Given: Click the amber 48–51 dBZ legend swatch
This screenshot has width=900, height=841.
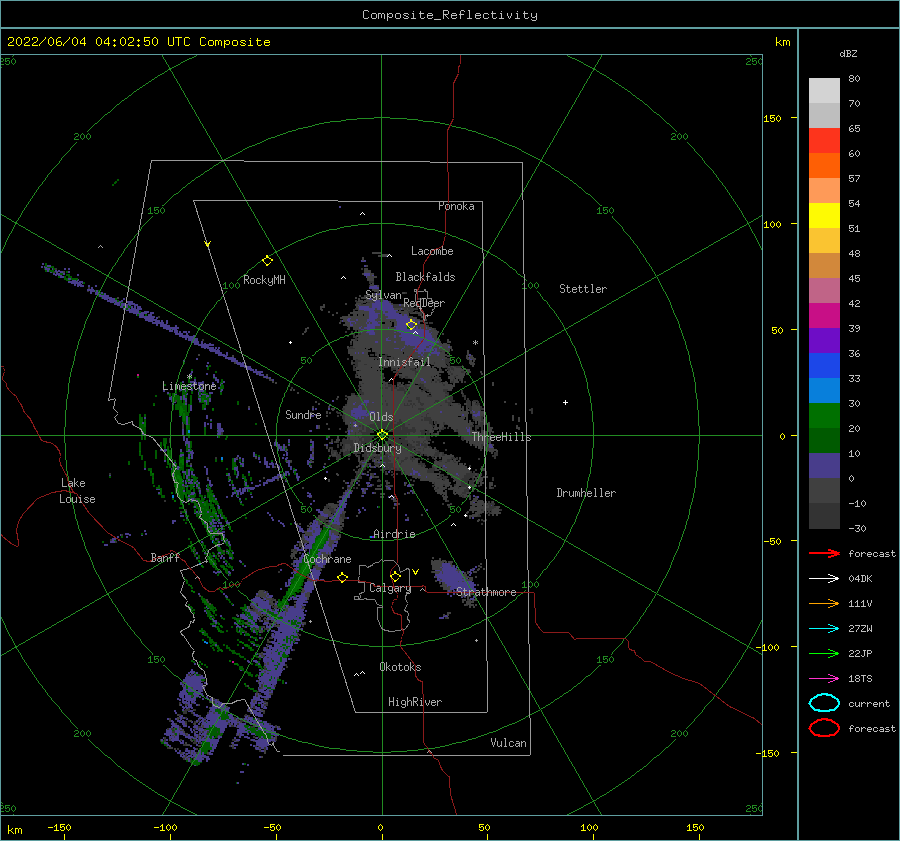Looking at the screenshot, I should [x=824, y=241].
